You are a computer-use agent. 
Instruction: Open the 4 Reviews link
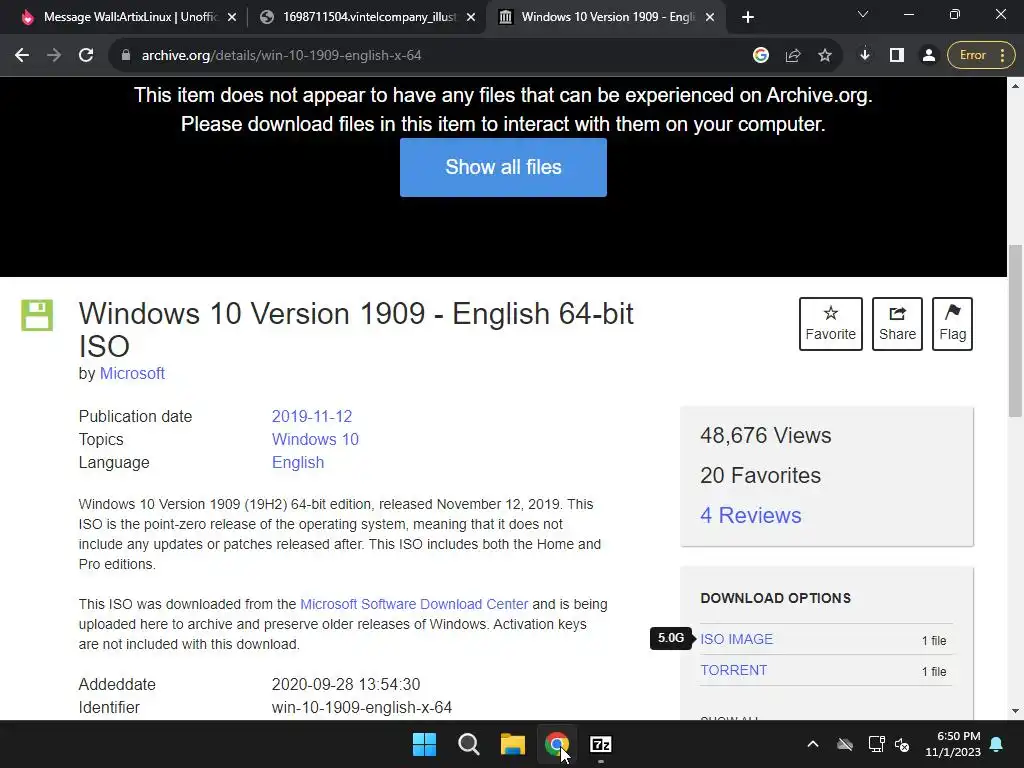point(750,515)
